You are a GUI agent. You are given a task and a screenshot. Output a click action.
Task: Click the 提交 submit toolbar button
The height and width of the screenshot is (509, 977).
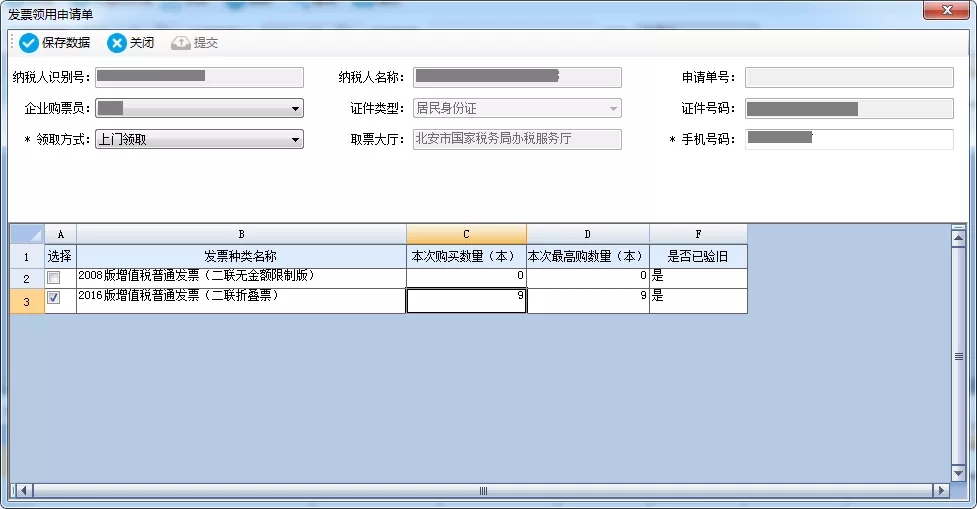(194, 42)
